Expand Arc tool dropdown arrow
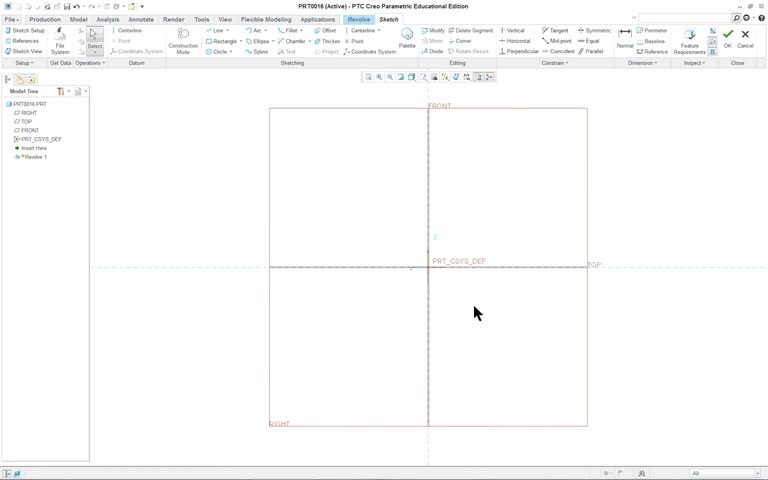 click(x=266, y=30)
